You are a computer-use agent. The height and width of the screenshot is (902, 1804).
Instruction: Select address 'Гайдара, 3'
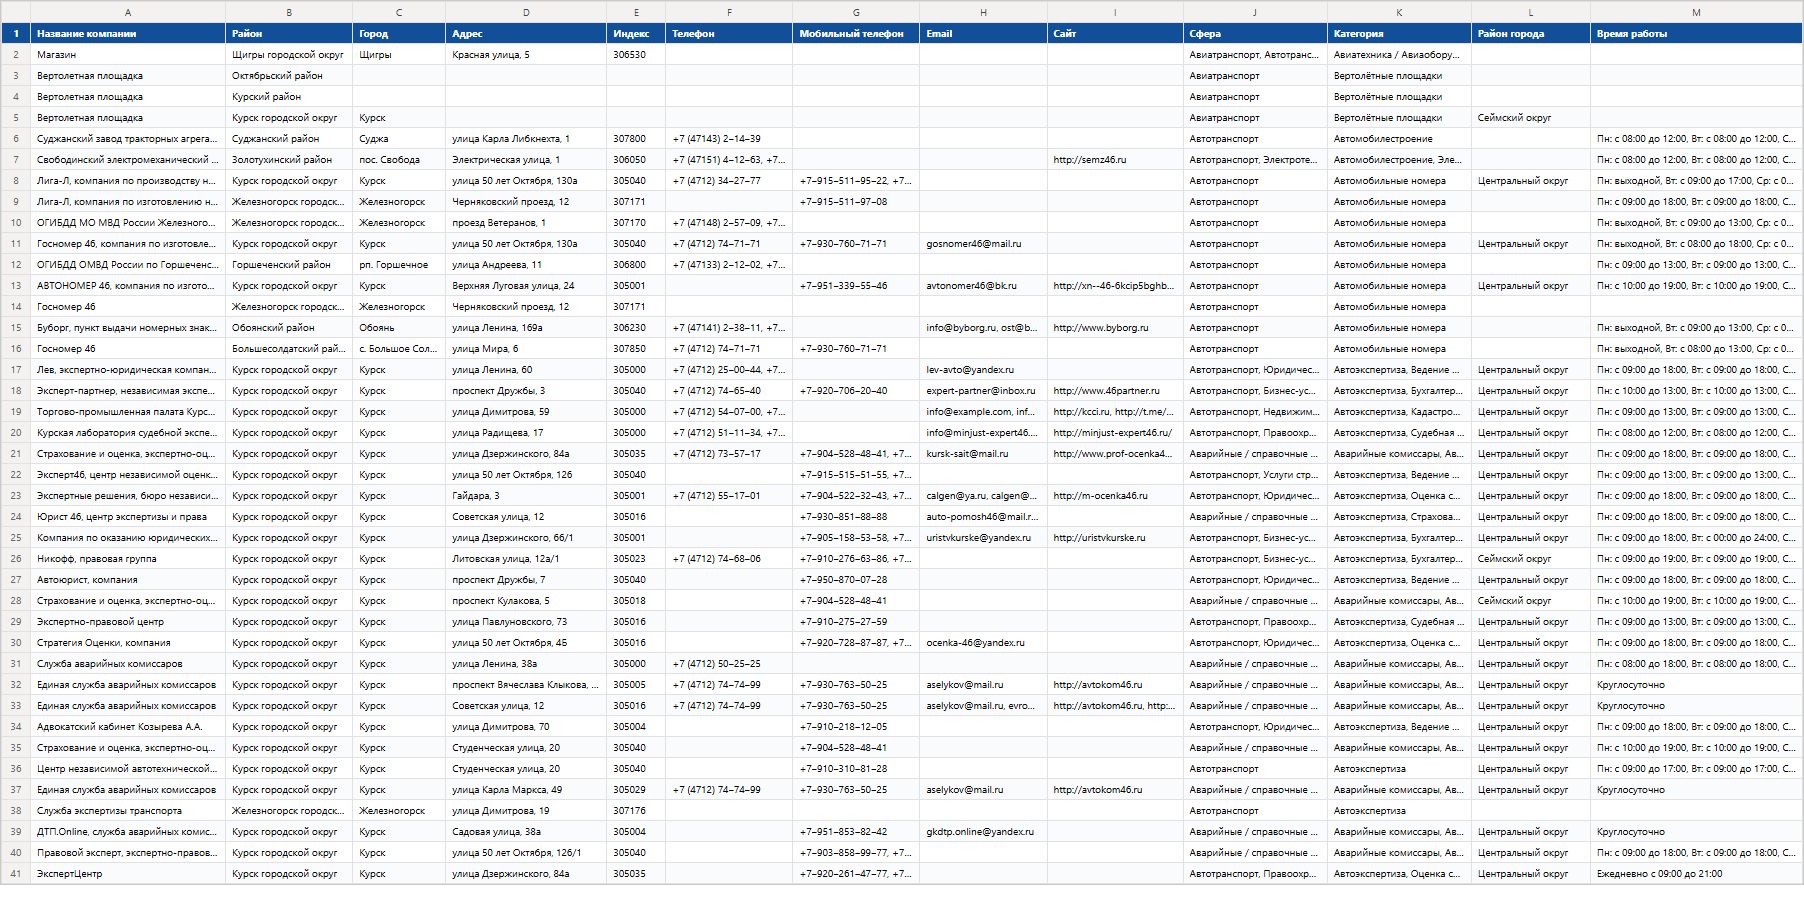point(526,496)
